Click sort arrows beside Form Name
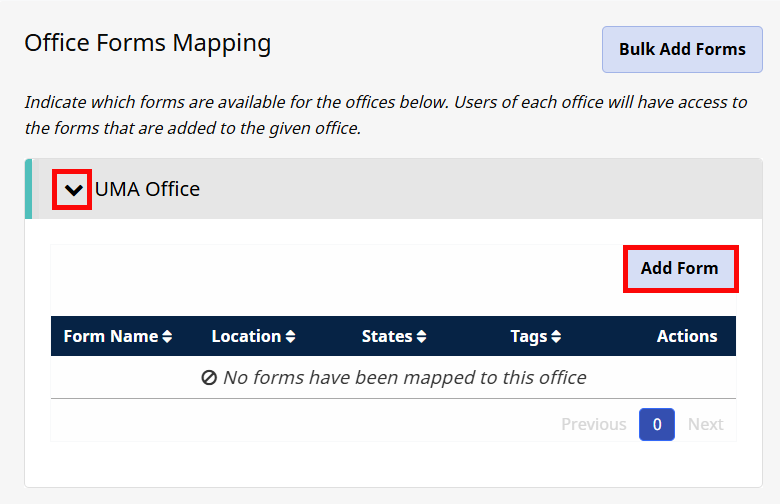The image size is (780, 504). [x=167, y=337]
